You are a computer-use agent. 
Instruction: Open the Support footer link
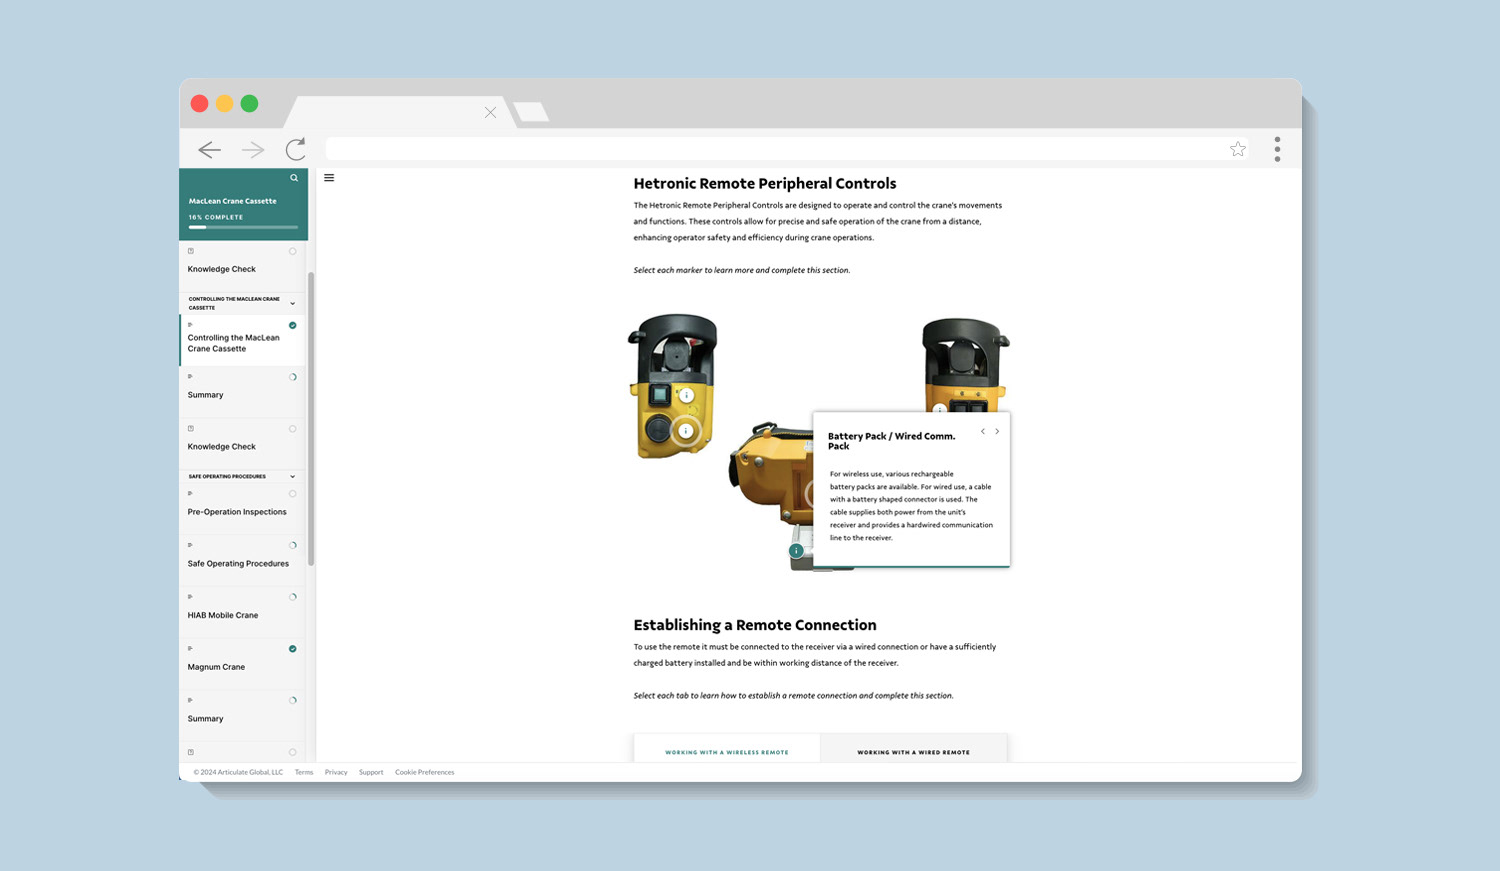tap(371, 772)
